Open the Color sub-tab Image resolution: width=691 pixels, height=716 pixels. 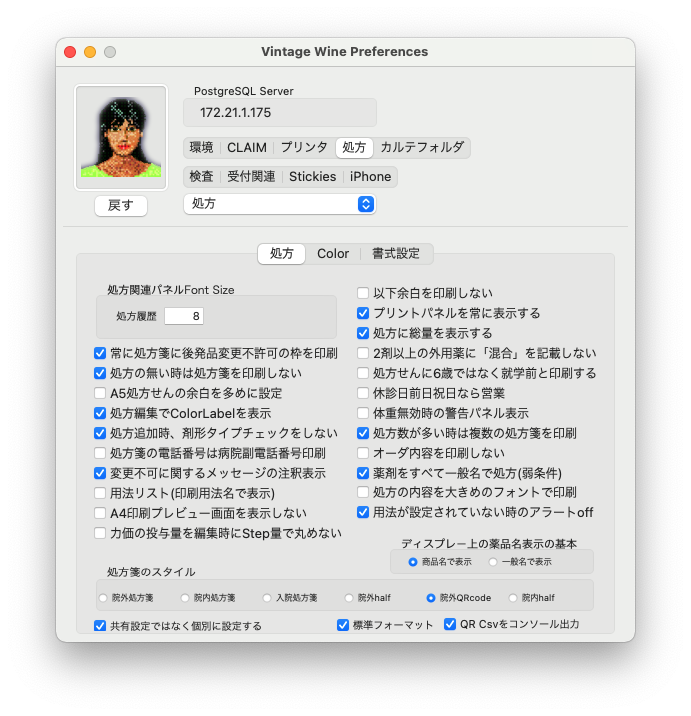click(x=333, y=253)
